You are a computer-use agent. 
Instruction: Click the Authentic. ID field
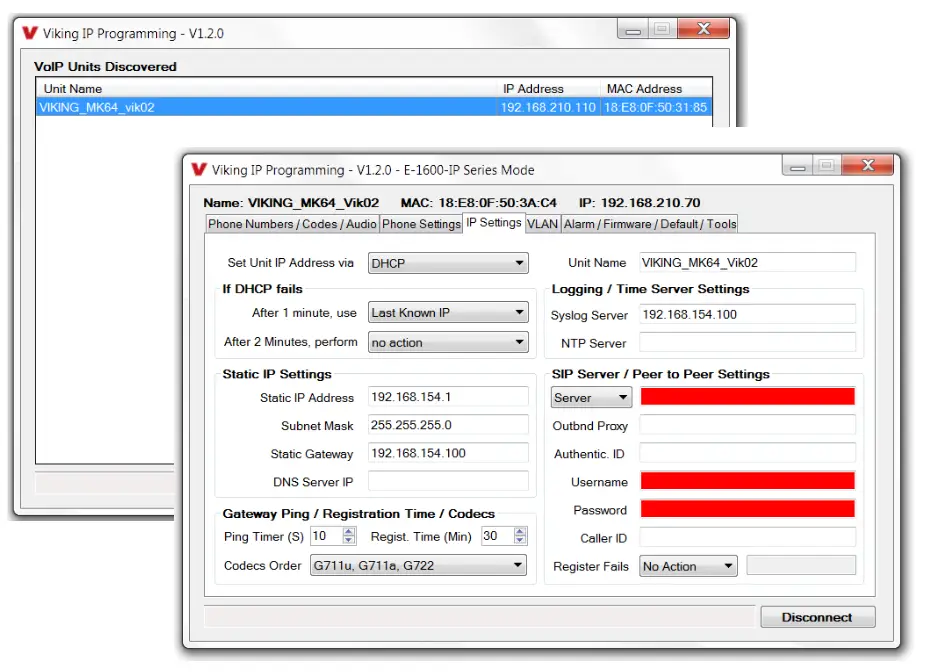coord(747,453)
